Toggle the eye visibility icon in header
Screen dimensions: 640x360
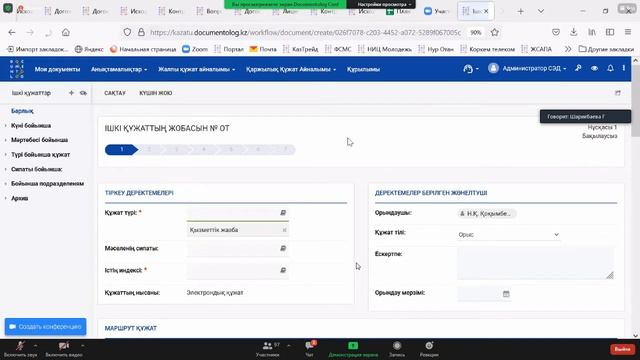point(594,69)
